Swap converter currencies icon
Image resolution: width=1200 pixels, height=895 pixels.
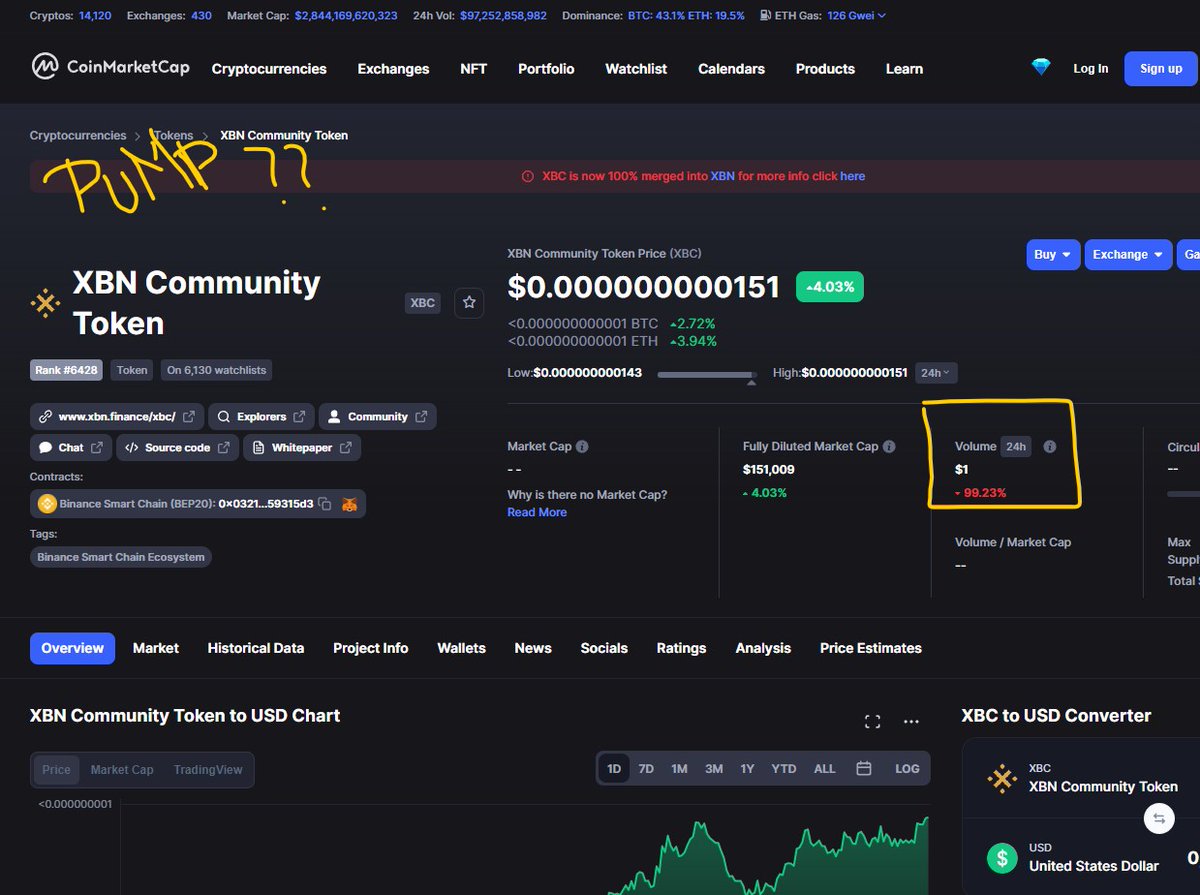[1159, 819]
